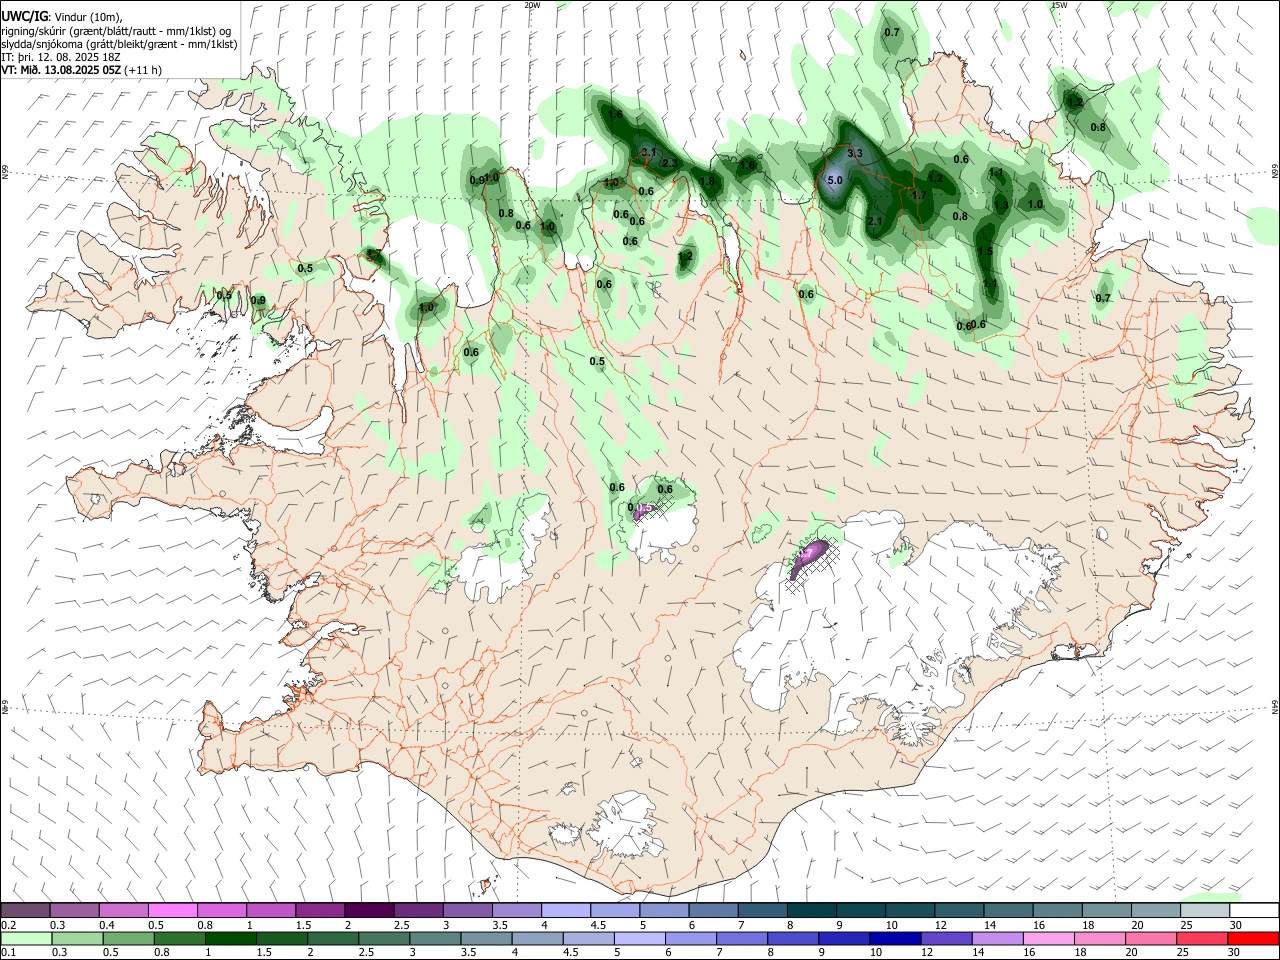Click the 'IT: þri. 12. 08. 2025 18Z' line
This screenshot has height=960, width=1280.
tap(61, 58)
